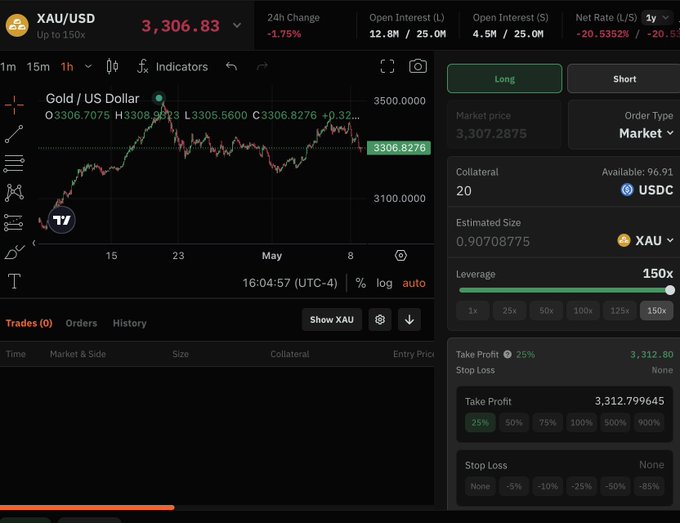
Task: Select the trend line drawing tool
Action: tap(14, 134)
